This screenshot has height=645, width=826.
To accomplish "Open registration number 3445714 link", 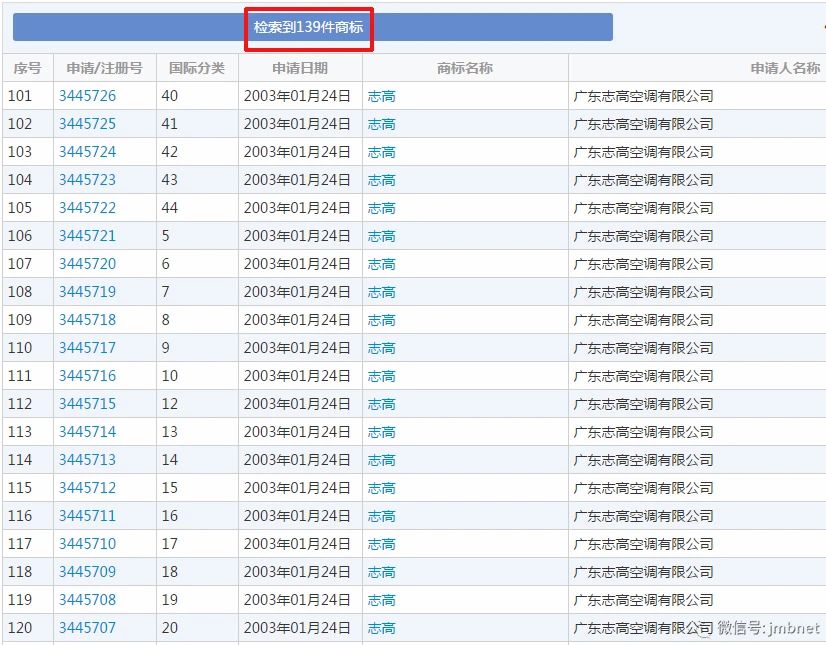I will coord(87,432).
